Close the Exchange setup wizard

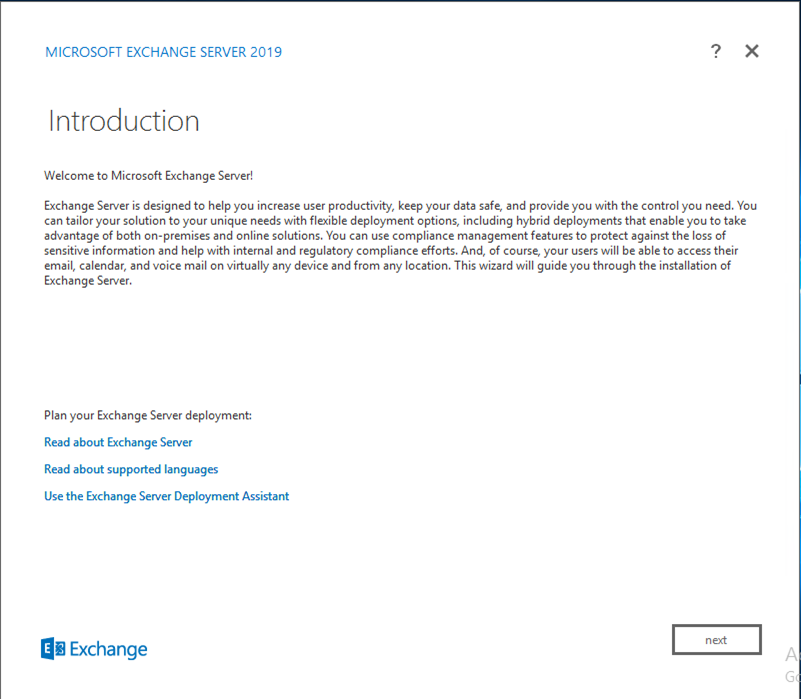click(x=752, y=51)
